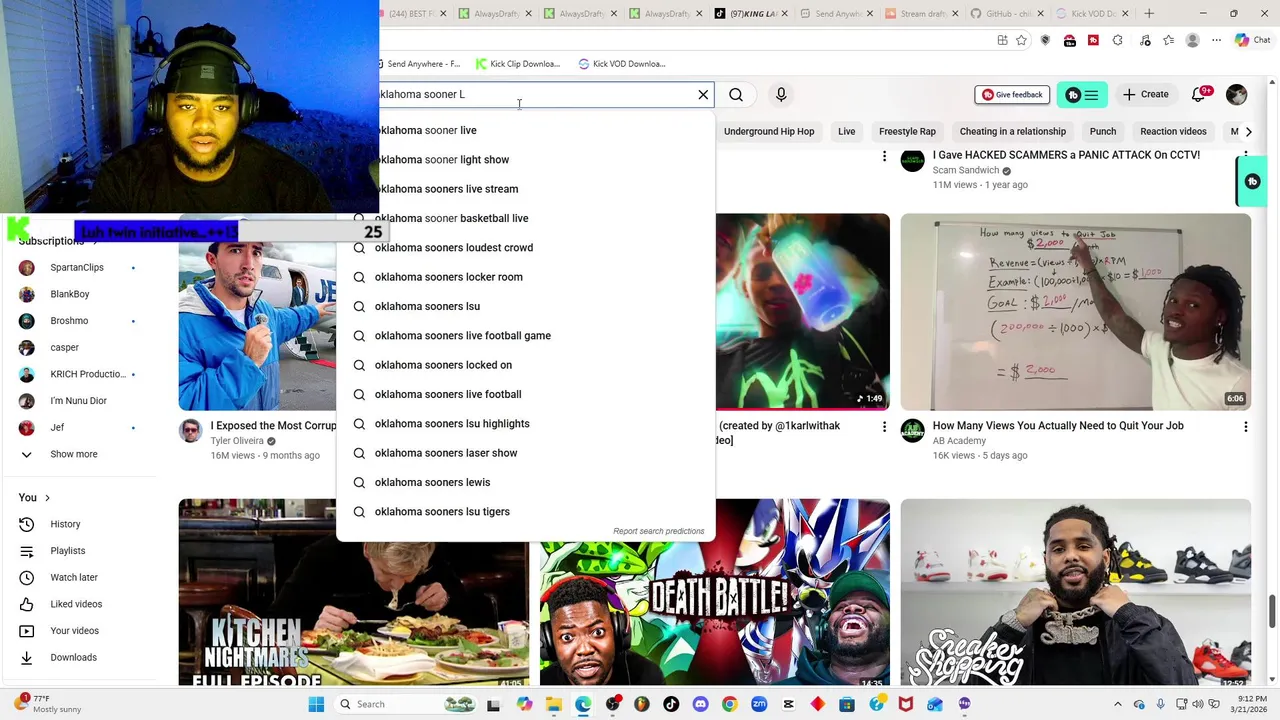
Task: Click Report search predictions link
Action: click(x=658, y=531)
